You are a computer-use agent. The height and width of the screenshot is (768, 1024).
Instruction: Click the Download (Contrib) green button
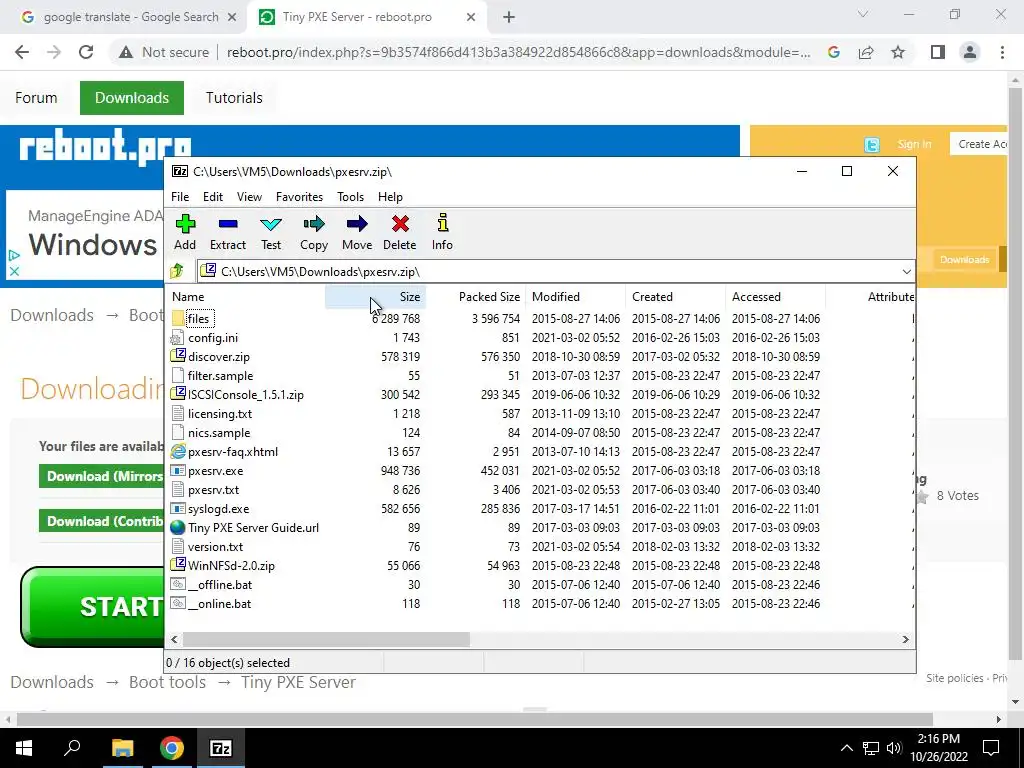pyautogui.click(x=102, y=521)
